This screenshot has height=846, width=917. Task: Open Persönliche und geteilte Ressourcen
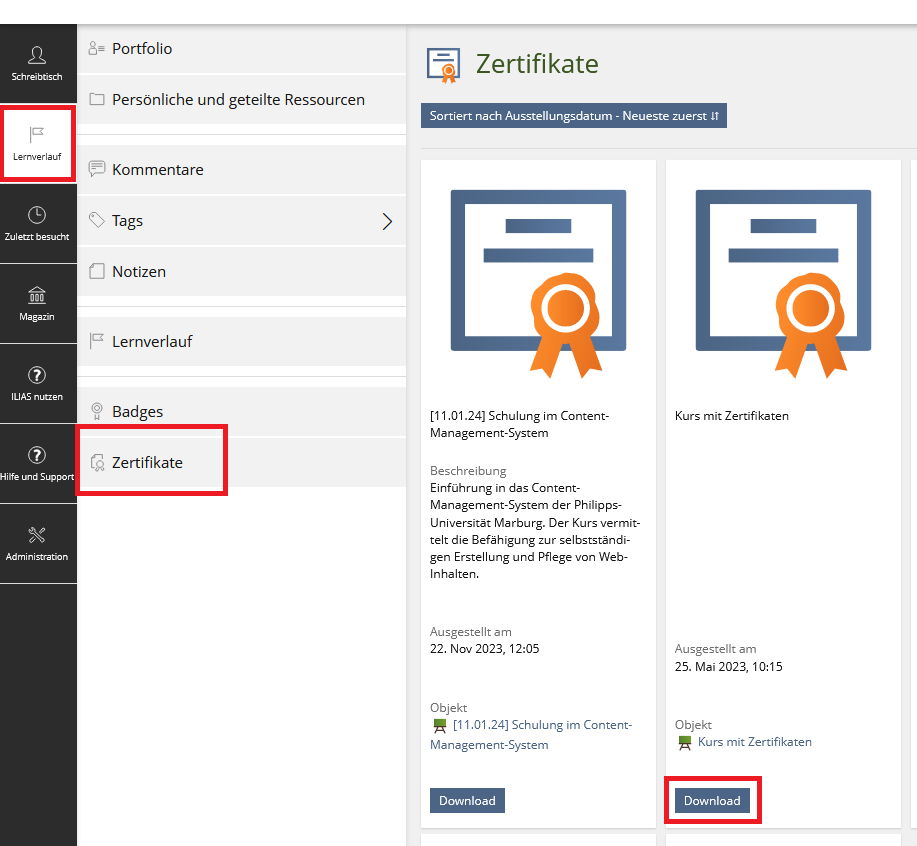click(x=237, y=100)
